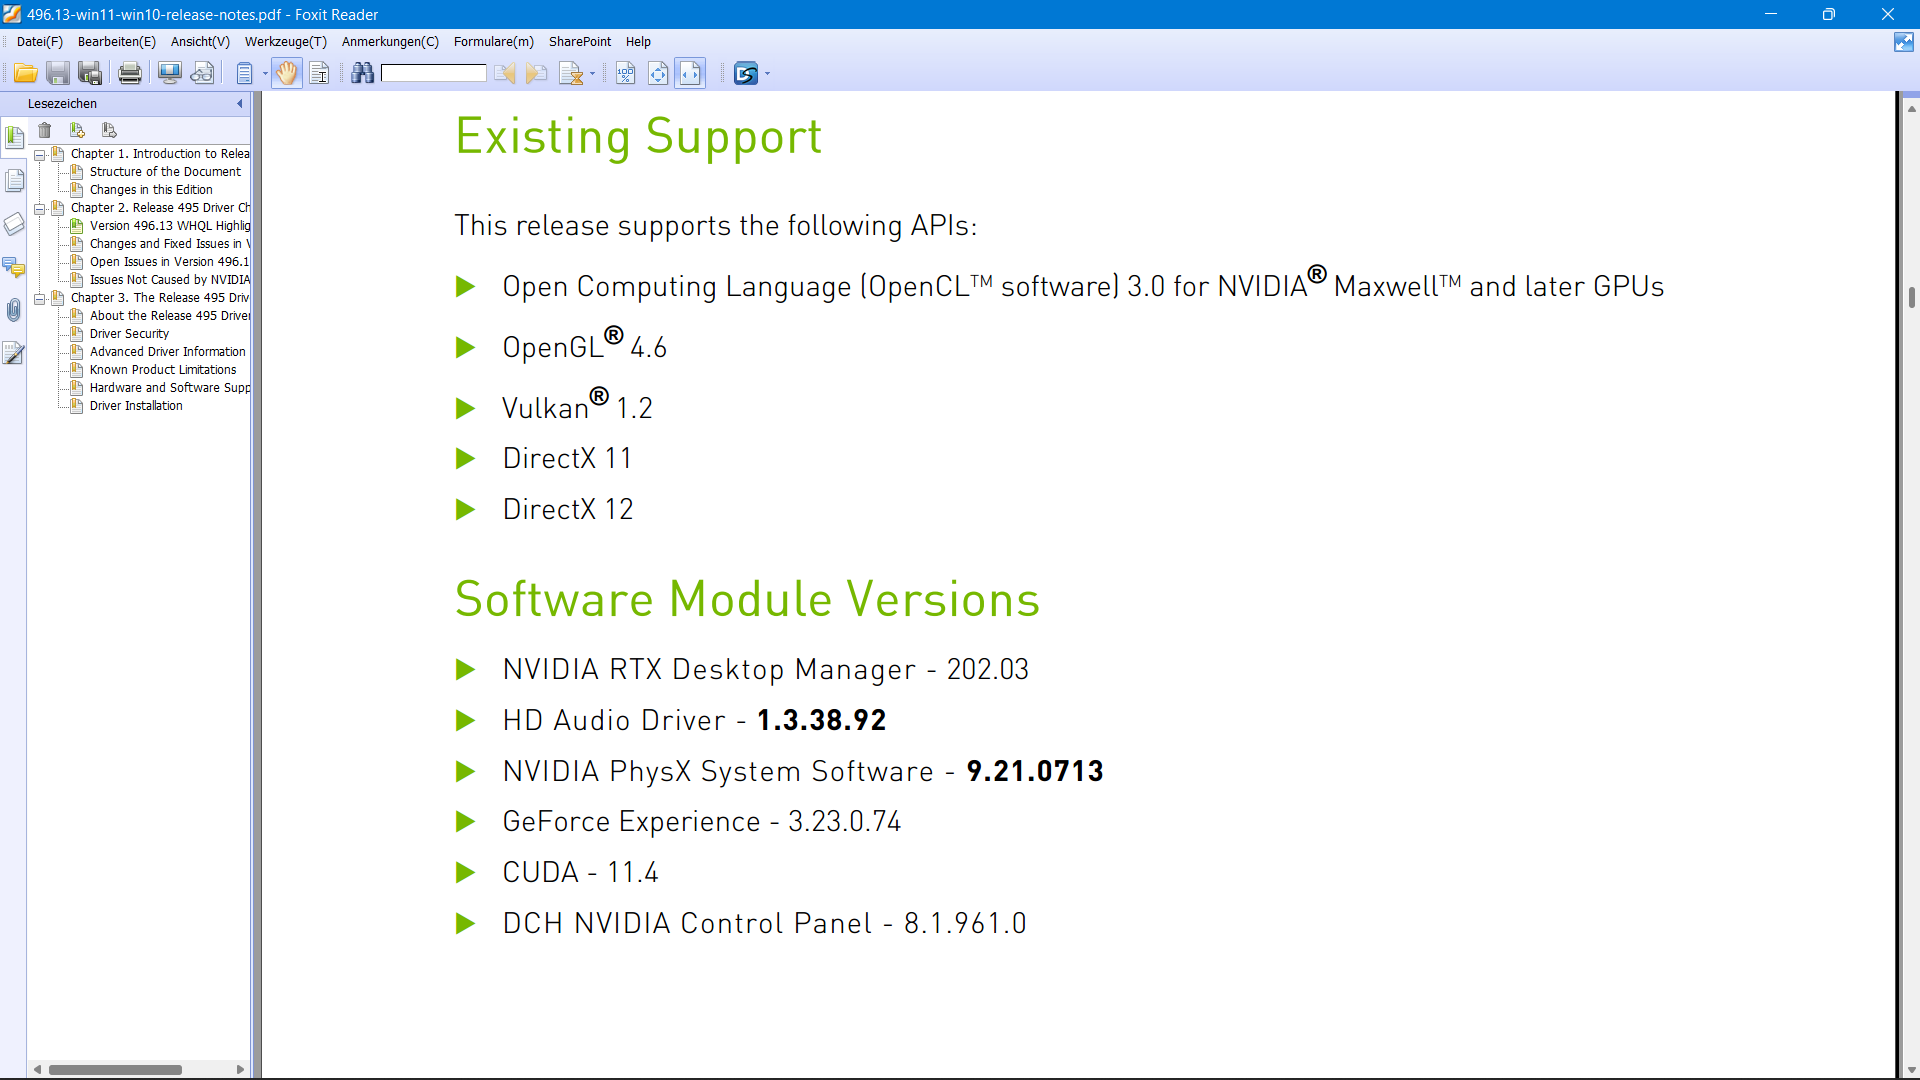The width and height of the screenshot is (1920, 1080).
Task: Open the Ansicht menu
Action: 199,41
